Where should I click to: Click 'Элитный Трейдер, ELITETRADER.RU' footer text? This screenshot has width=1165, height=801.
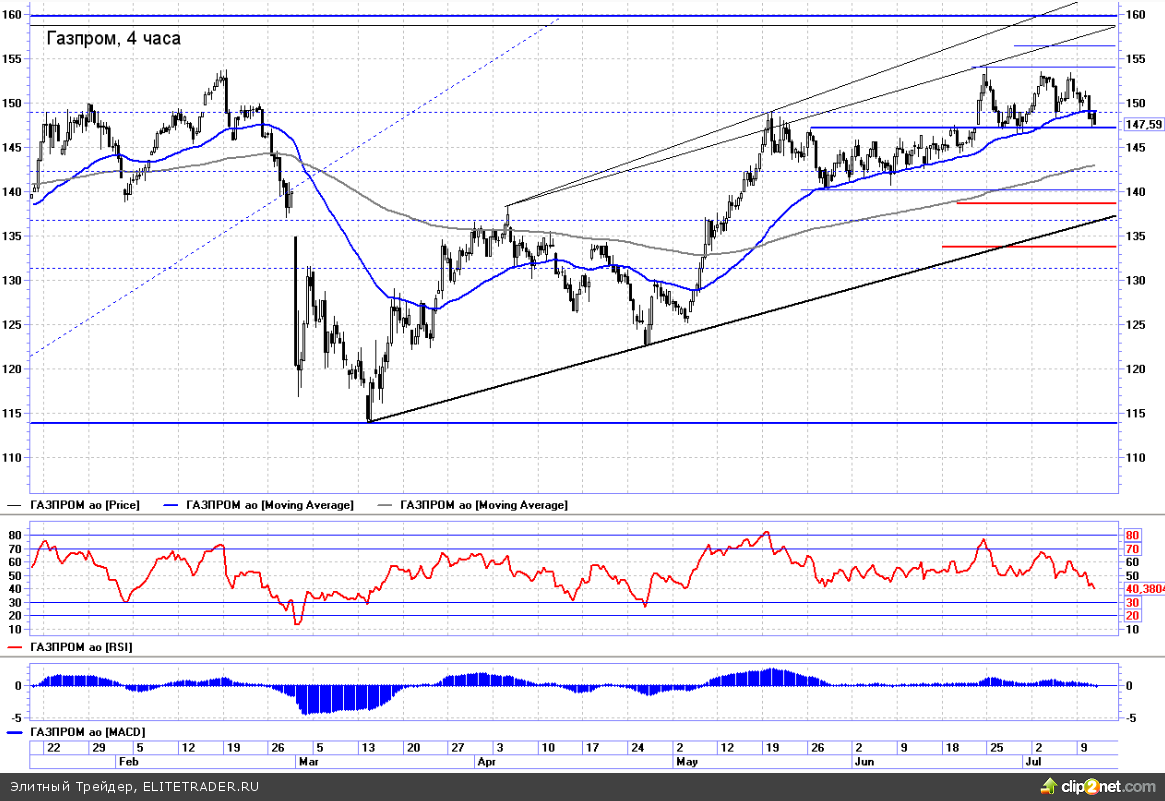point(134,786)
